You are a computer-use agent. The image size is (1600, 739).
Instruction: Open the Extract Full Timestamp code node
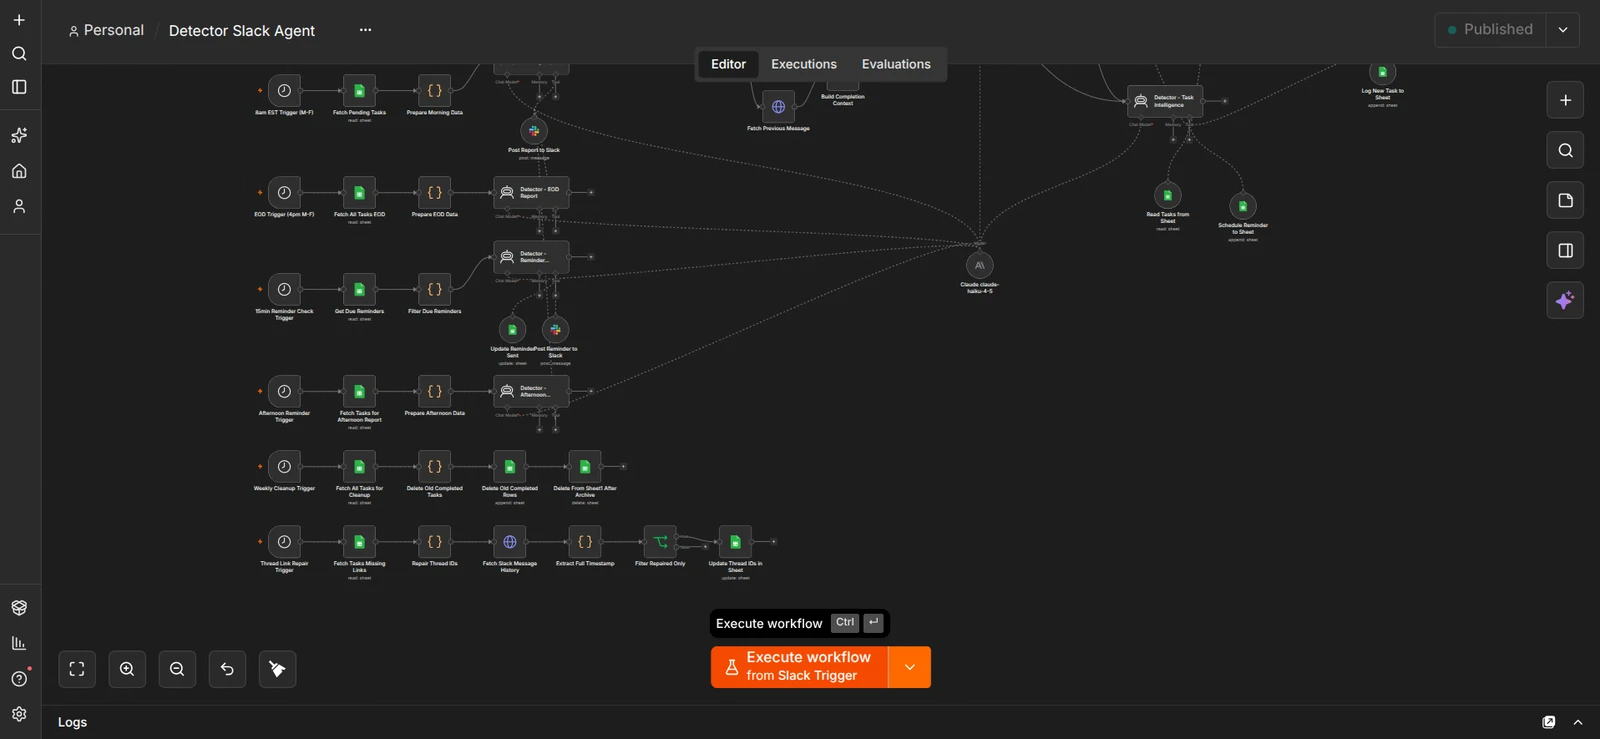click(585, 542)
